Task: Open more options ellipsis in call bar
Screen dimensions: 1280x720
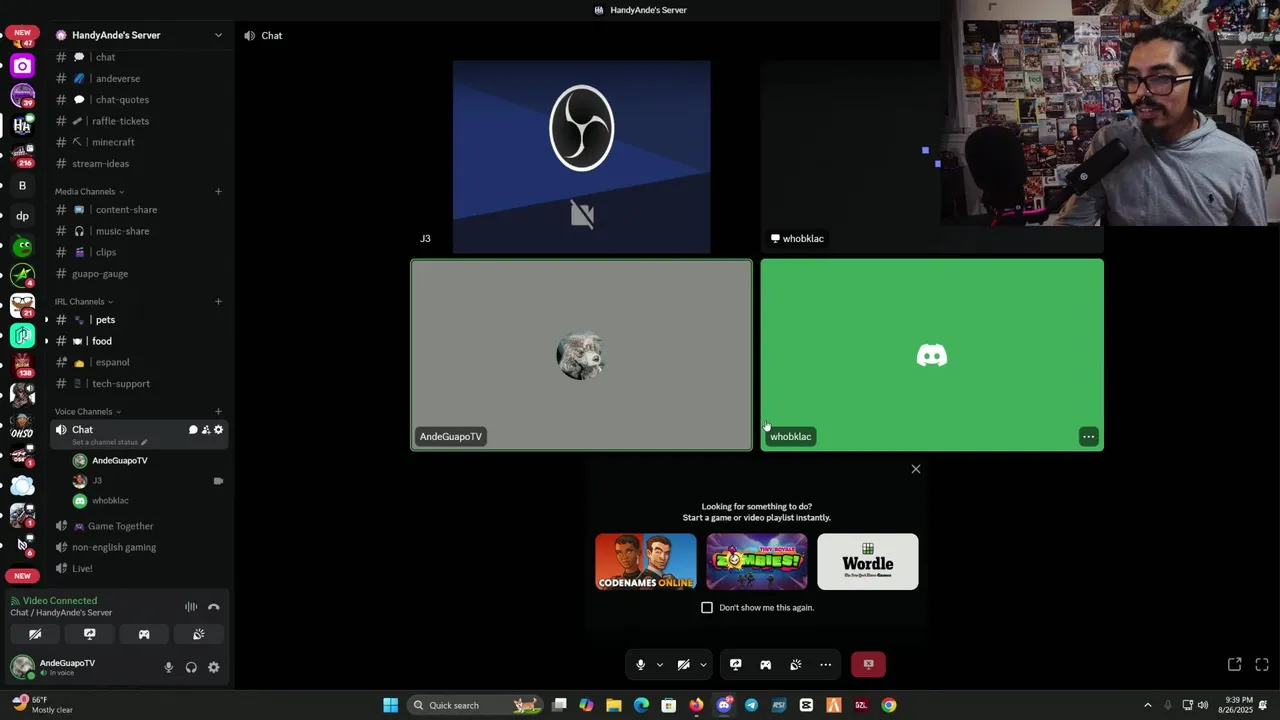Action: tap(826, 665)
